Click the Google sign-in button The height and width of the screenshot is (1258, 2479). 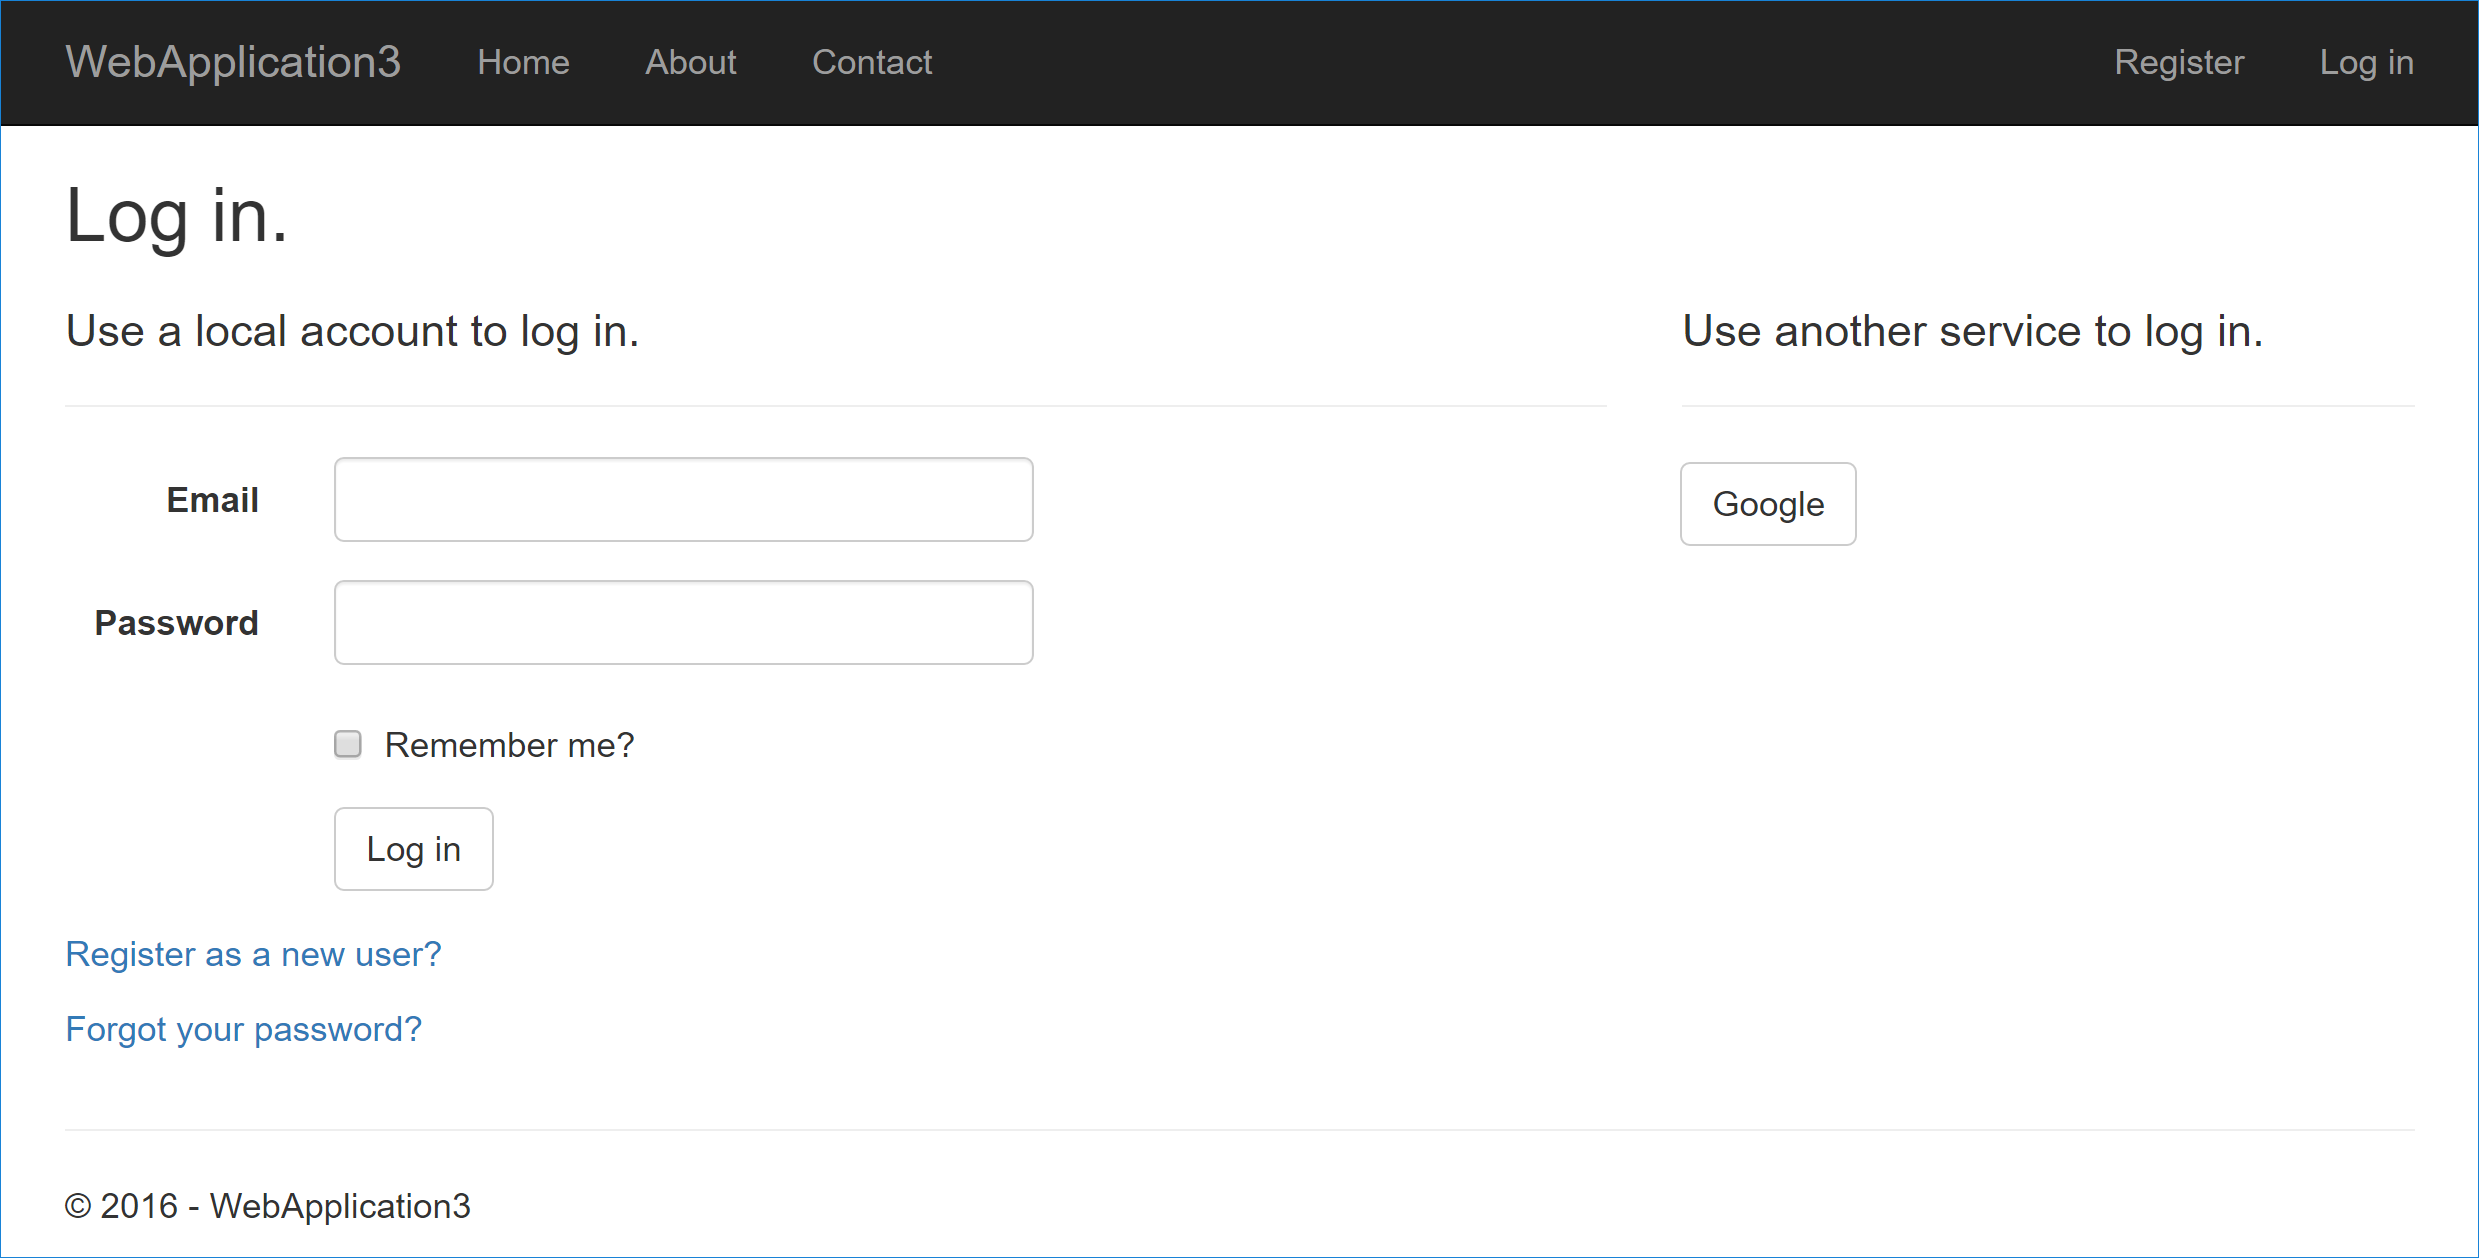(x=1767, y=502)
